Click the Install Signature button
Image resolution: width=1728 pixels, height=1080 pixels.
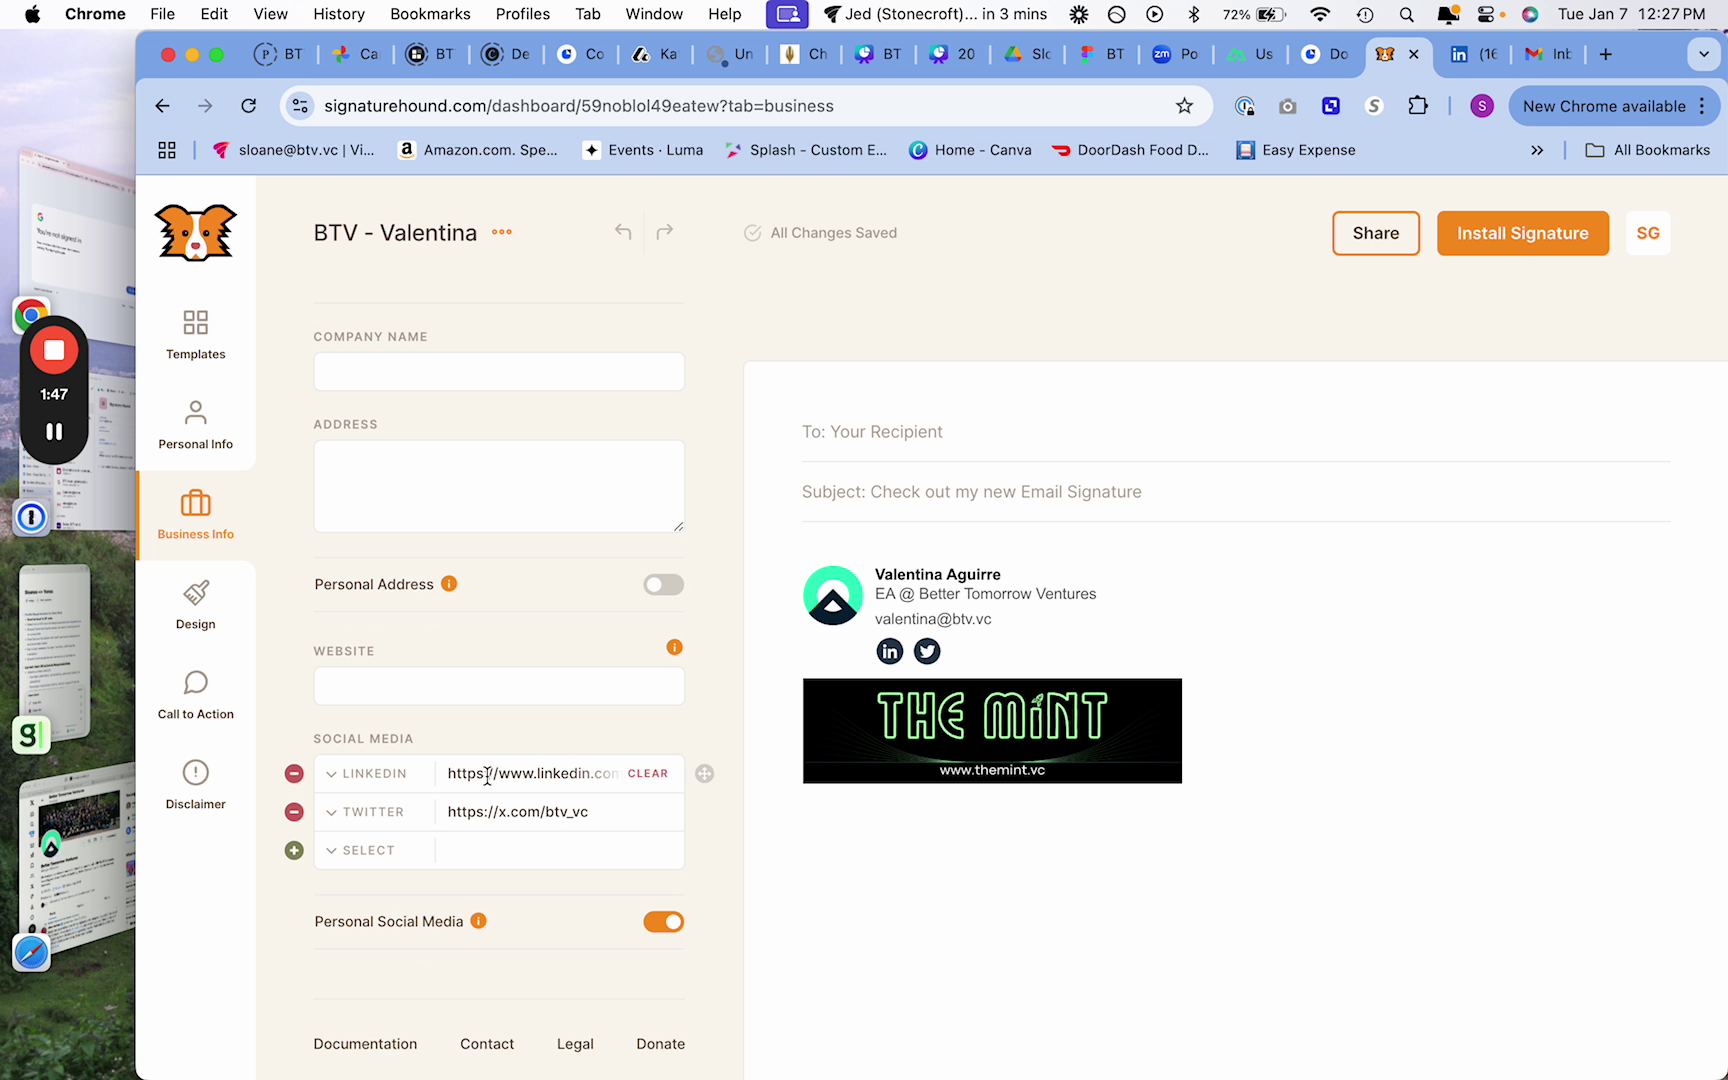(x=1523, y=233)
